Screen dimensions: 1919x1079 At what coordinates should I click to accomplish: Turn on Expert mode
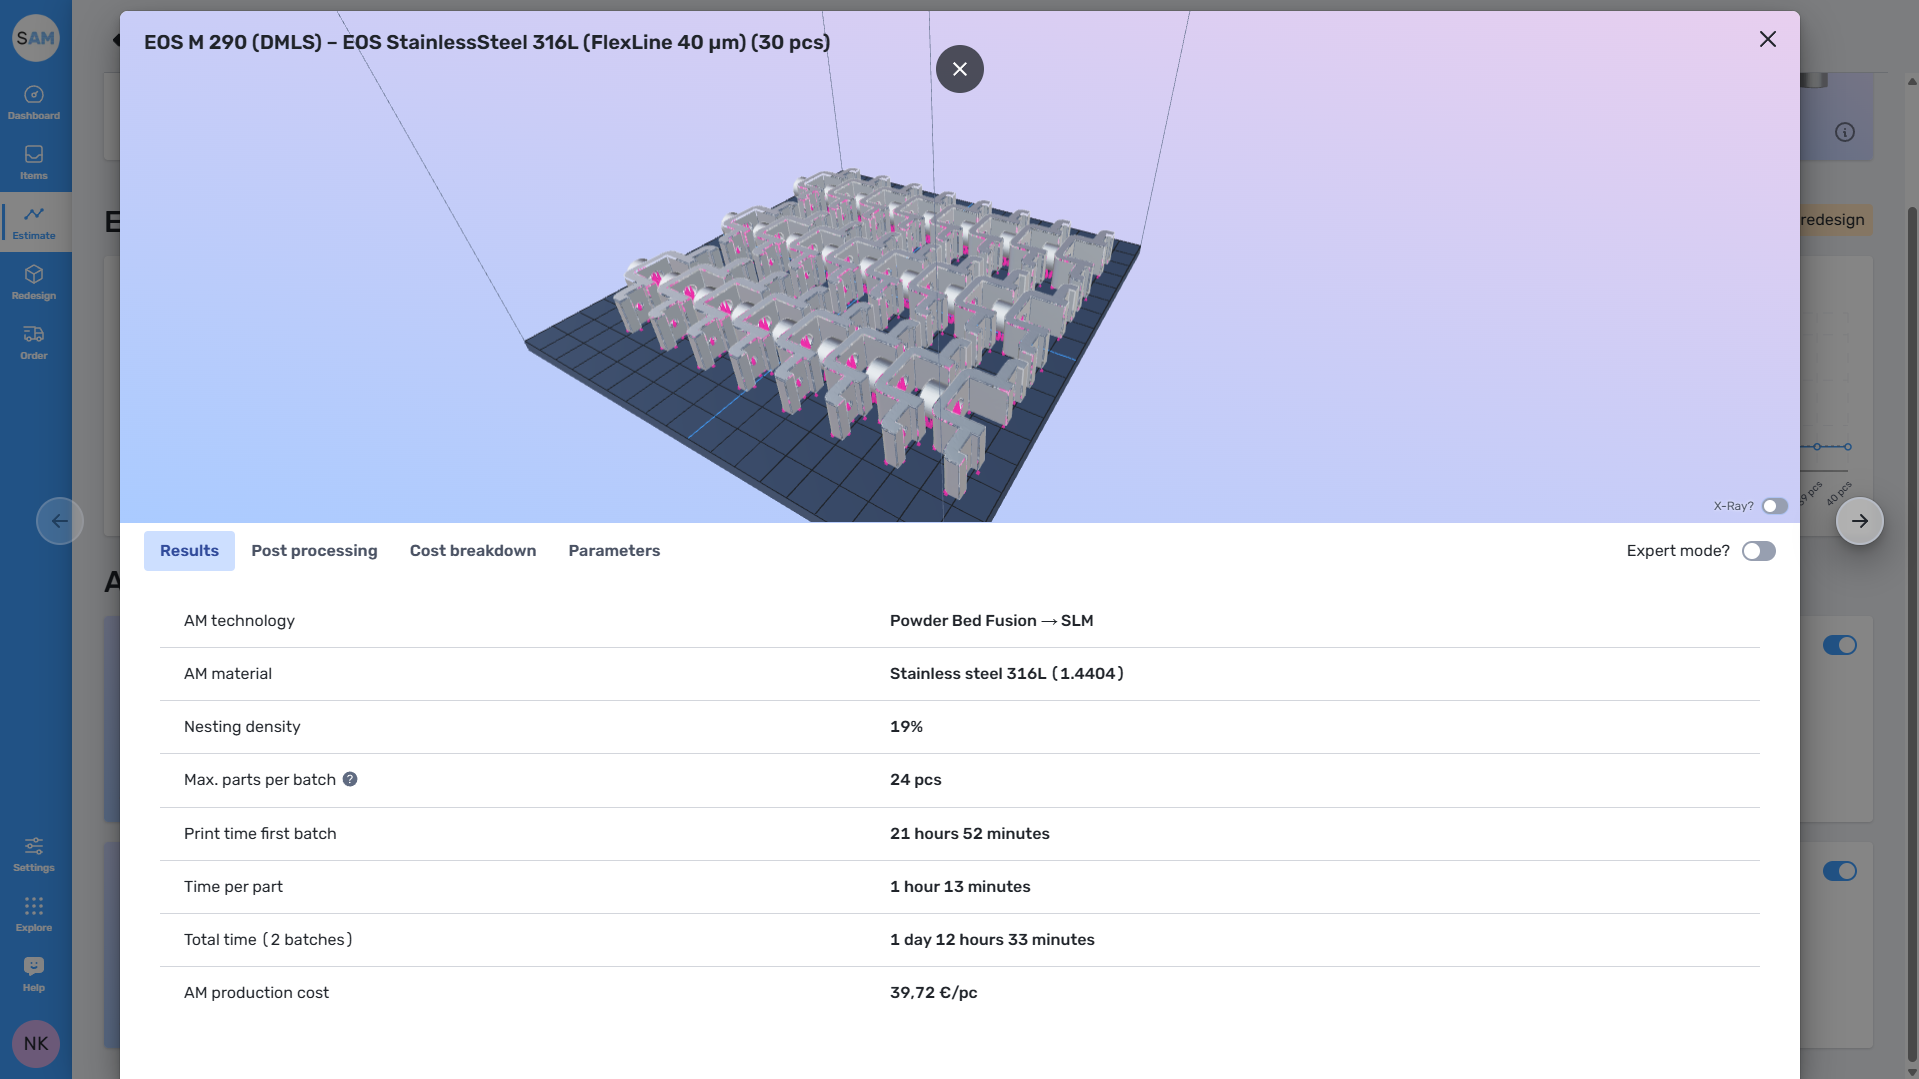[1758, 551]
